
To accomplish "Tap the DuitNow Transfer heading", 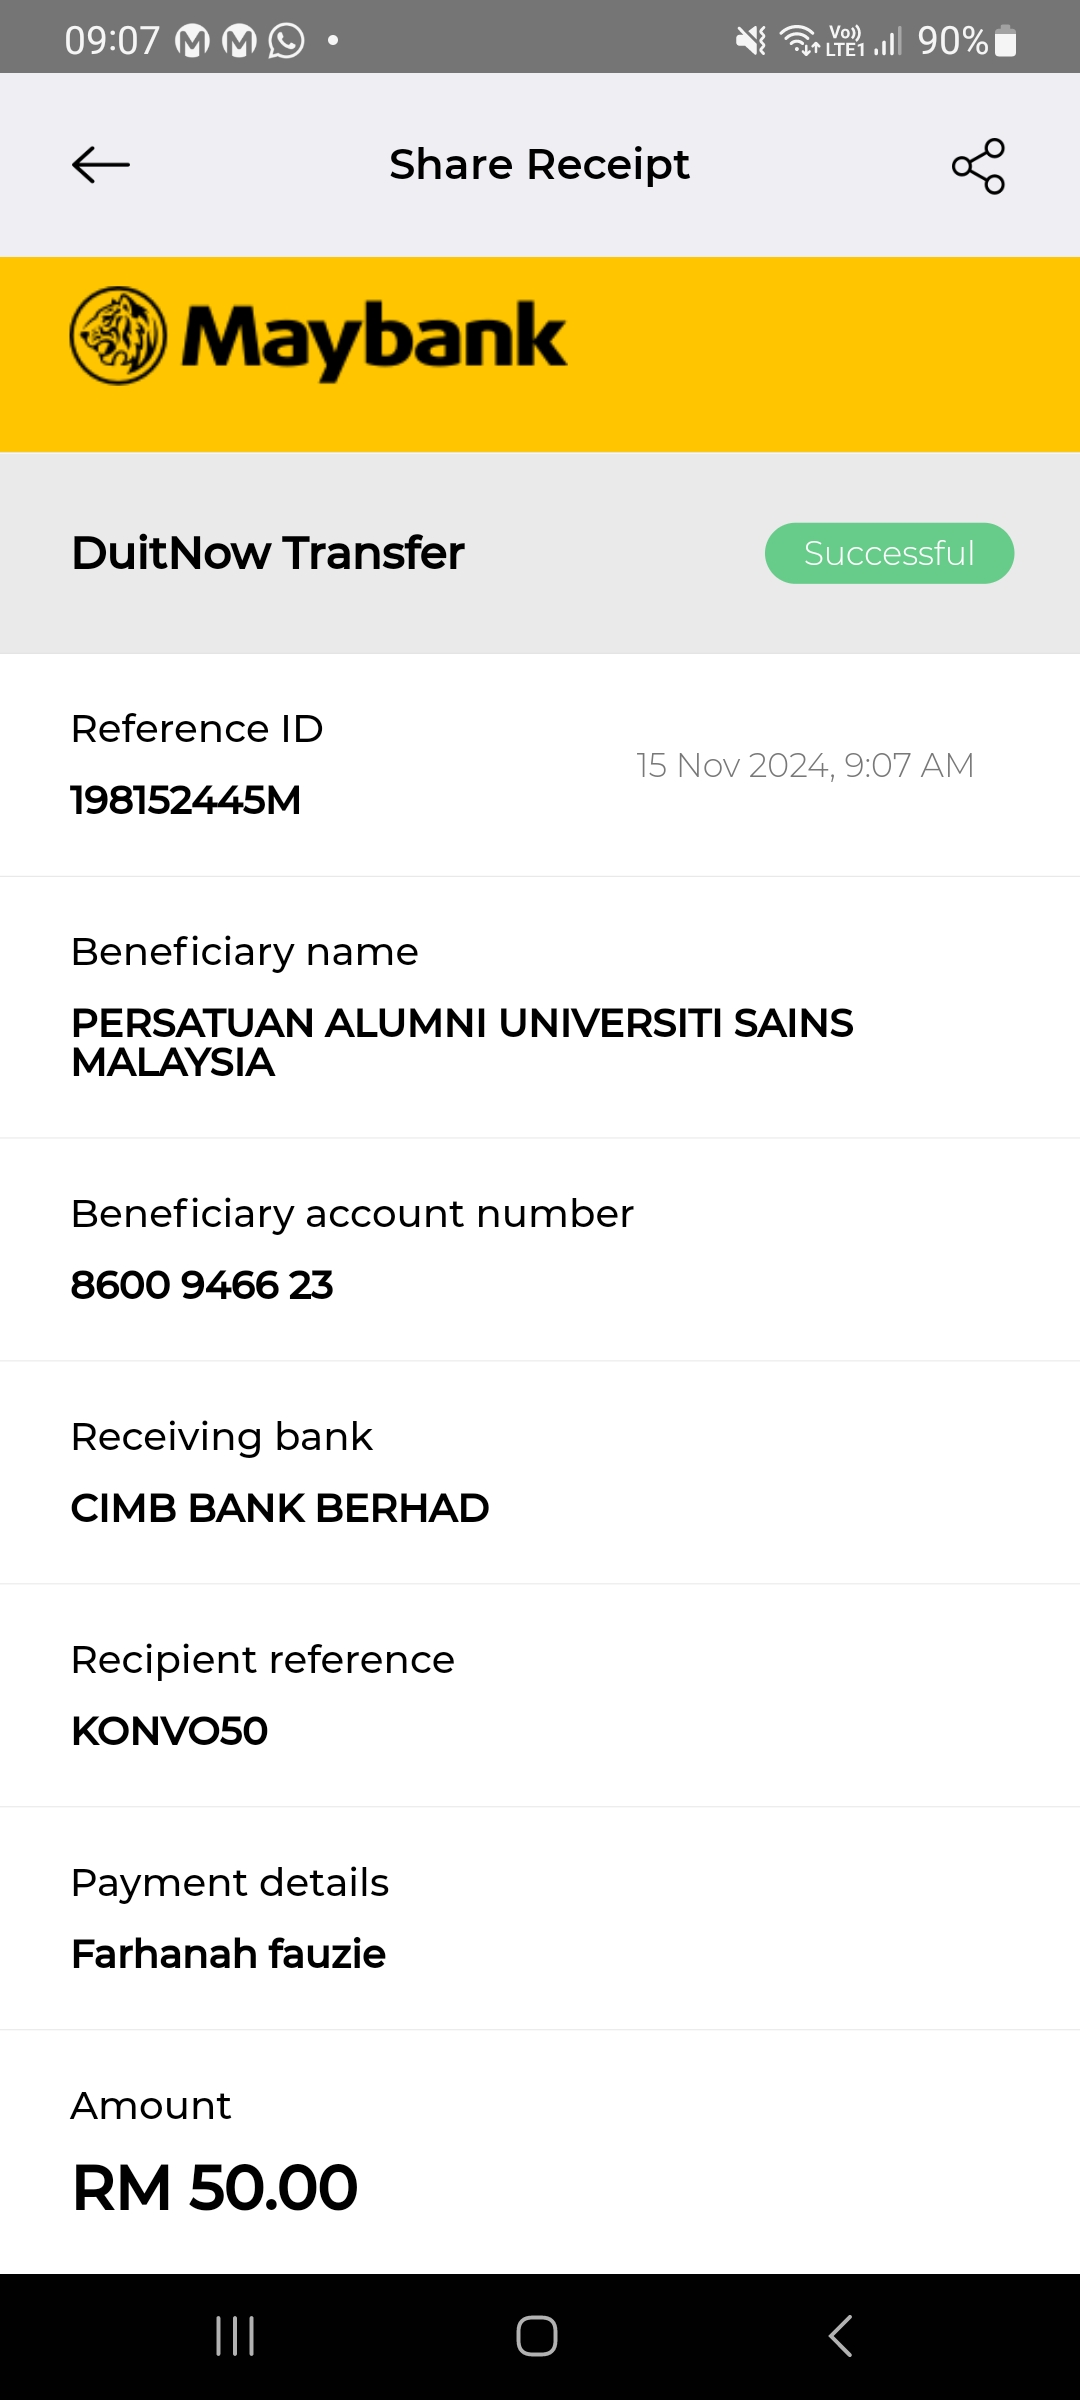I will pyautogui.click(x=268, y=553).
